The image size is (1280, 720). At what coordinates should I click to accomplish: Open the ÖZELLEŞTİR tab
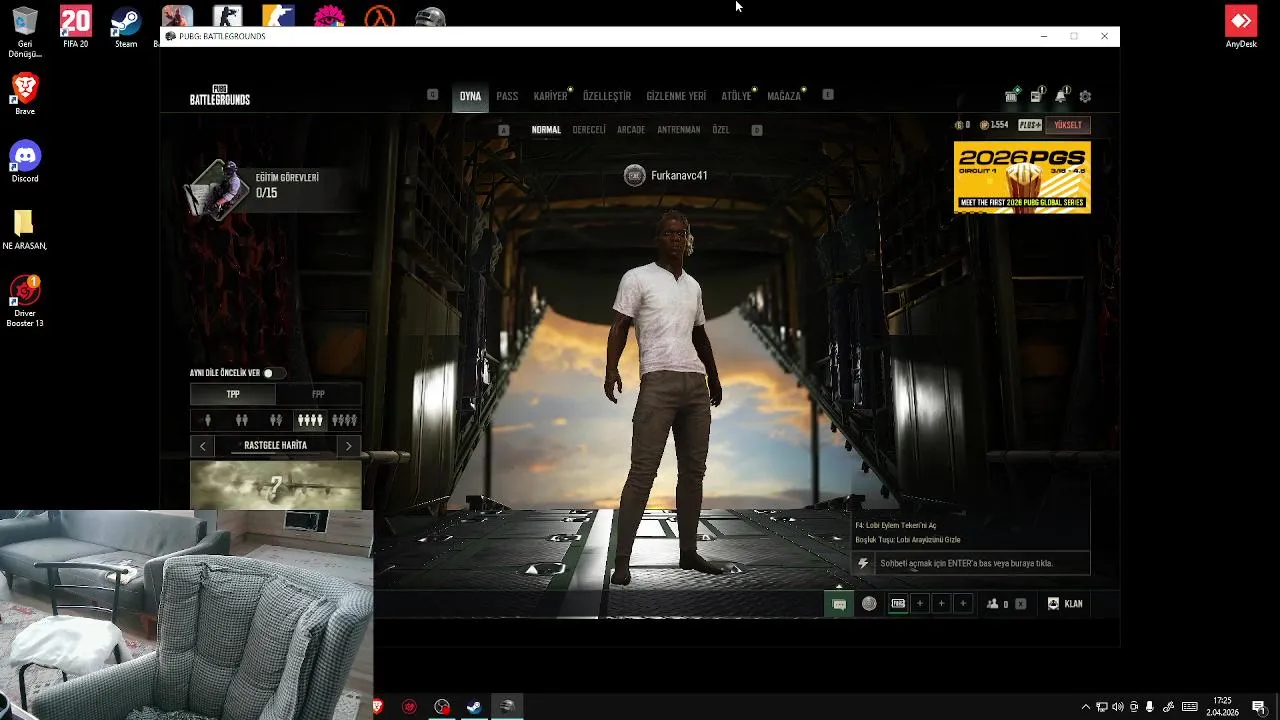point(607,96)
